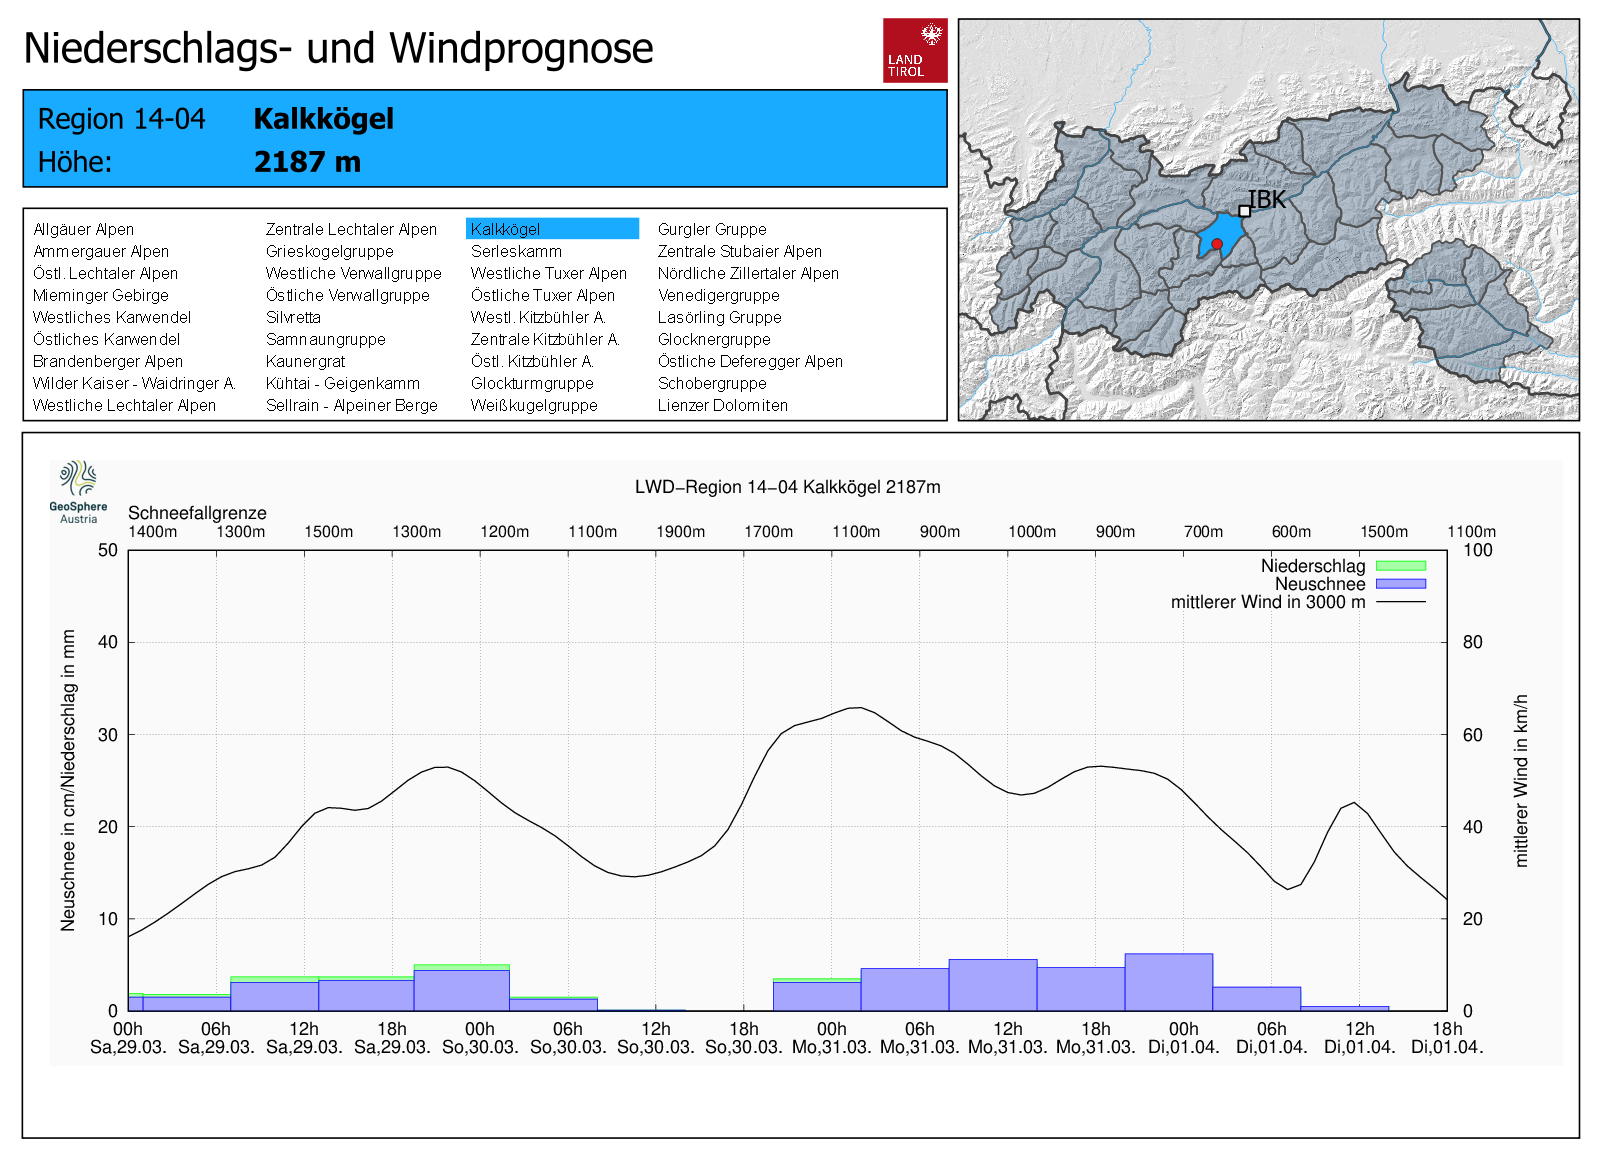Open Zentrale Kitzbühler A.
This screenshot has width=1600, height=1153.
tap(545, 339)
